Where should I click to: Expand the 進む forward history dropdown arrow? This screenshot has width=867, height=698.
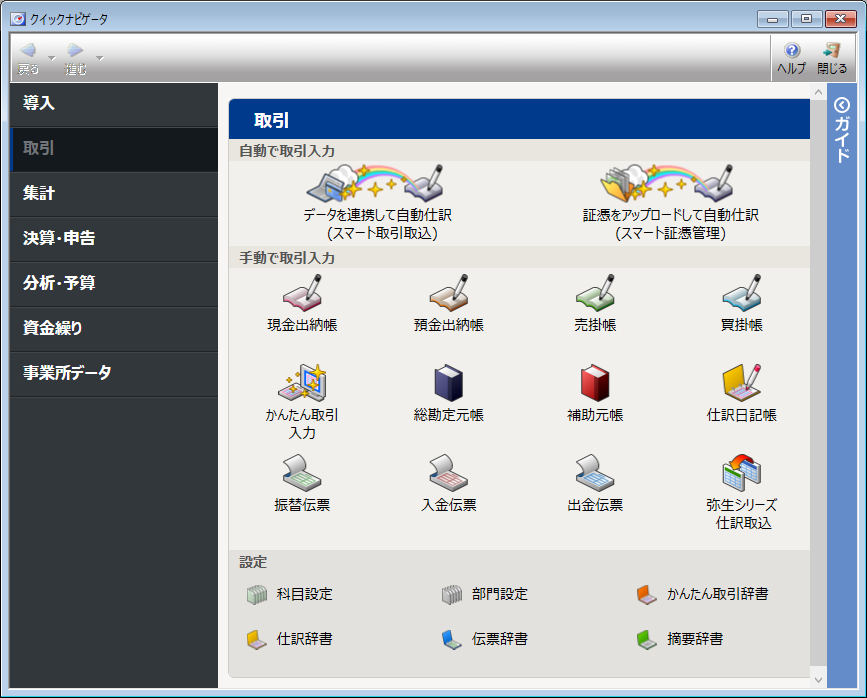(99, 58)
